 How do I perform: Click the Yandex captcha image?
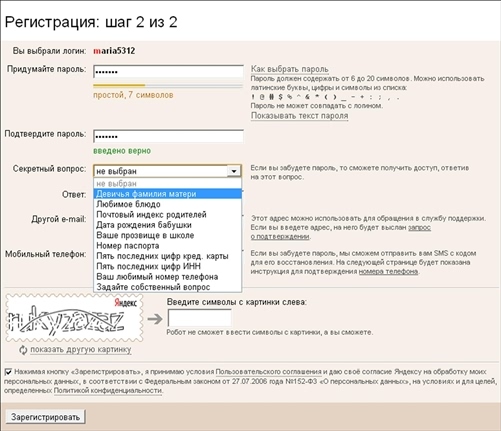[74, 318]
